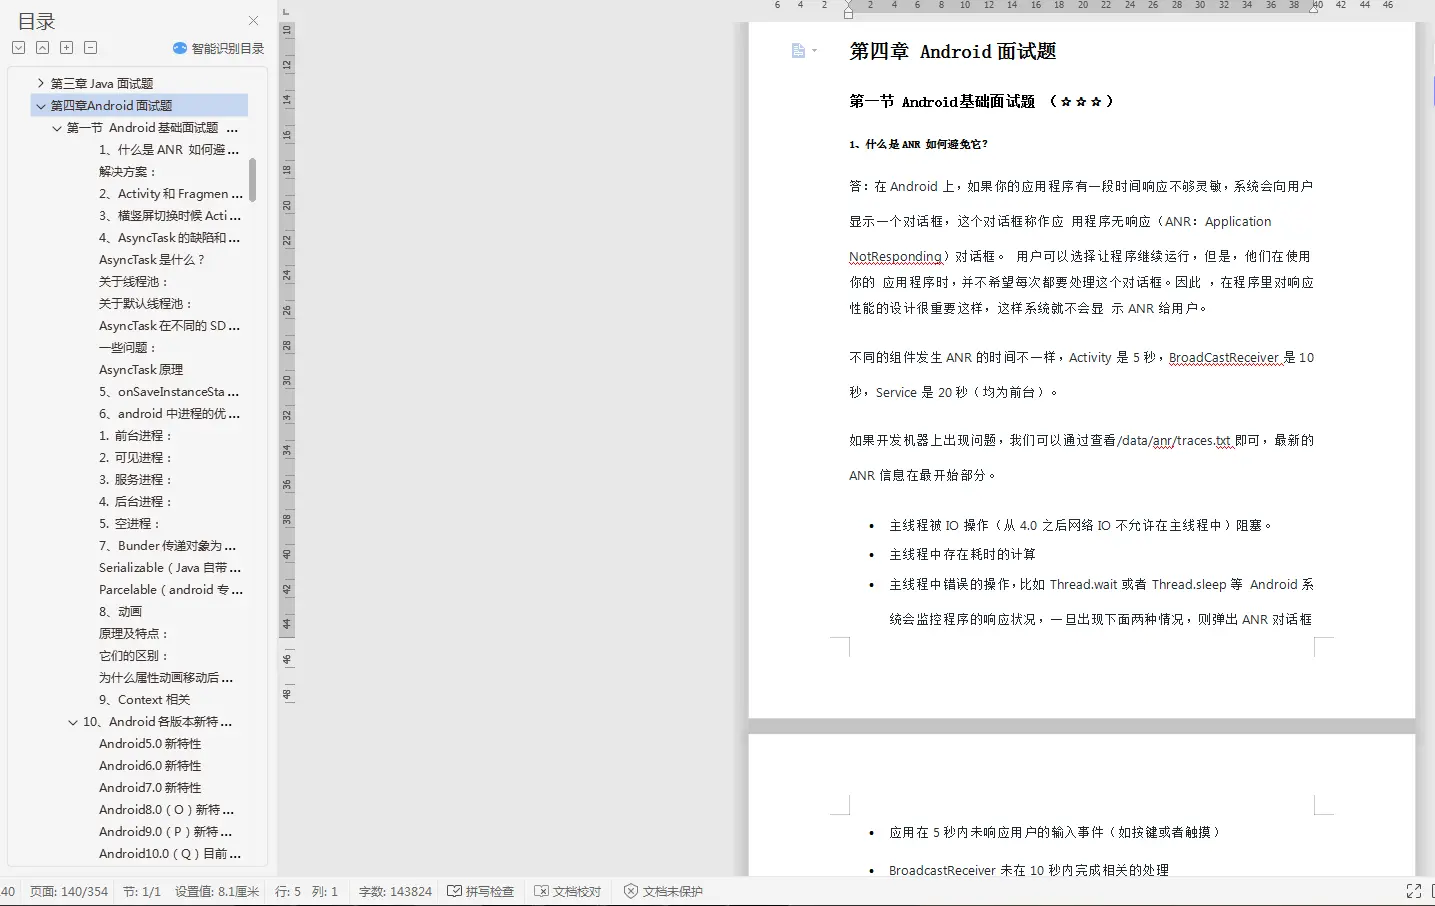Select outline item 为什么属性动画移动后
This screenshot has width=1435, height=906.
166,678
